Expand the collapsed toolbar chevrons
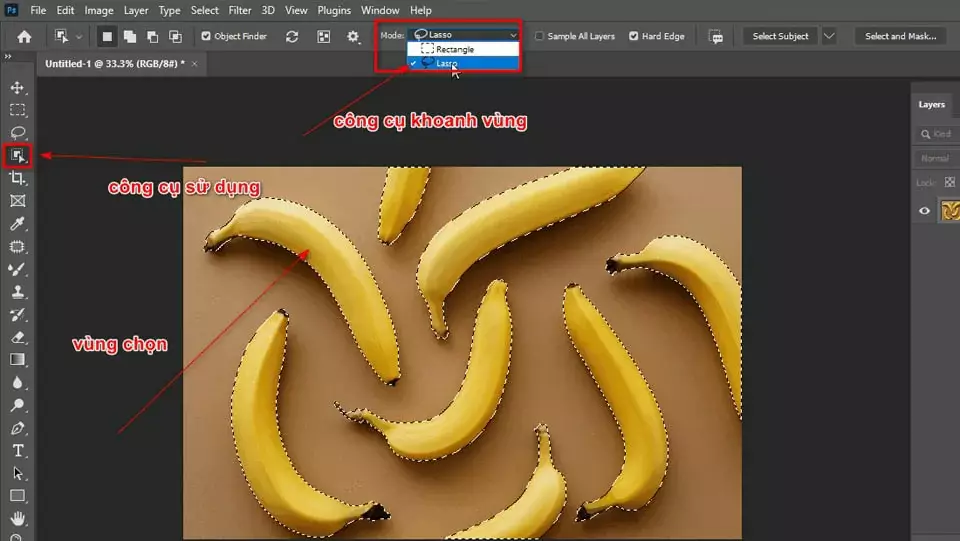 pos(8,56)
